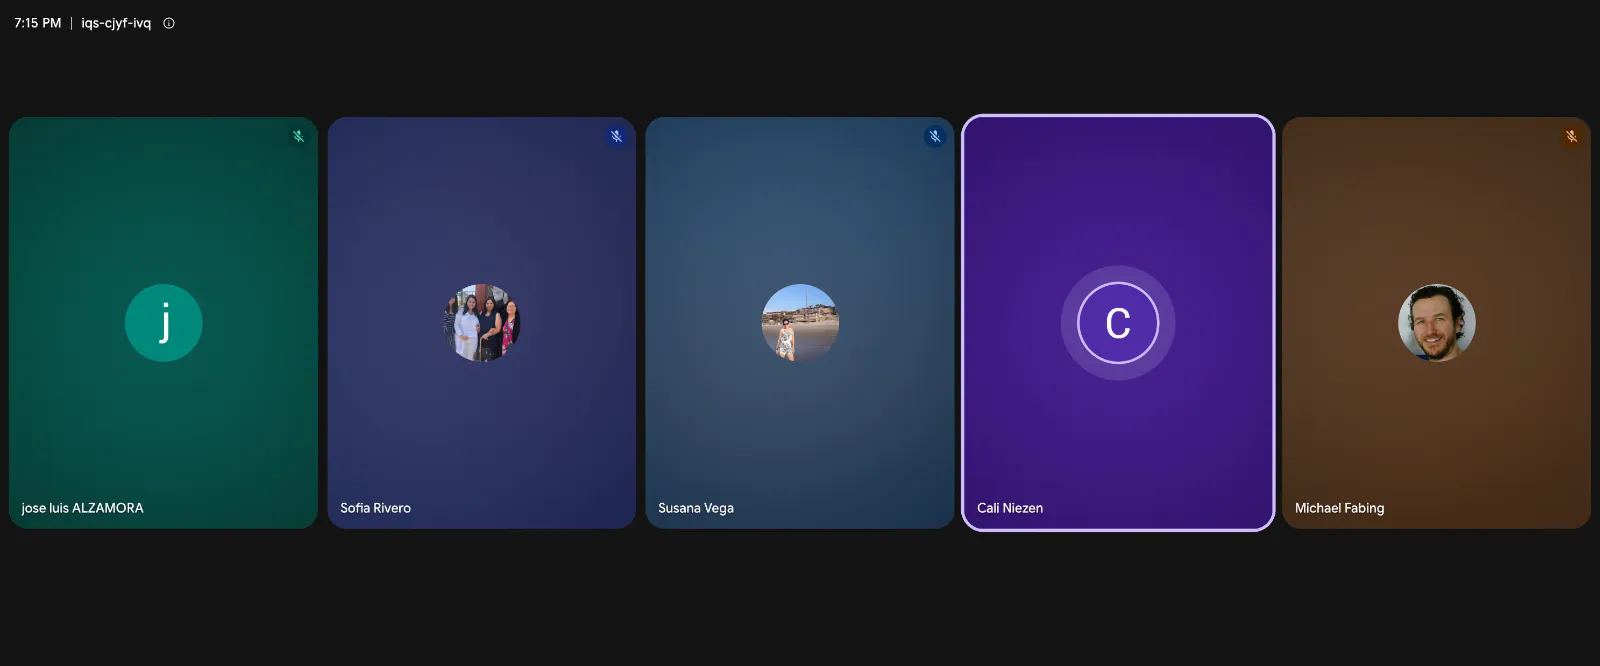This screenshot has width=1600, height=666.
Task: Select Susana Vega's beach profile photo
Action: click(800, 323)
